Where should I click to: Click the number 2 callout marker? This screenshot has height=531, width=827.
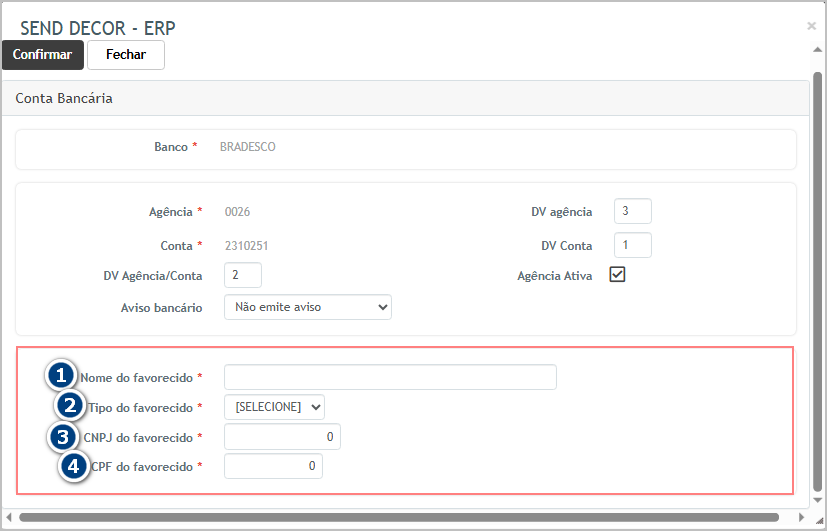click(x=70, y=406)
